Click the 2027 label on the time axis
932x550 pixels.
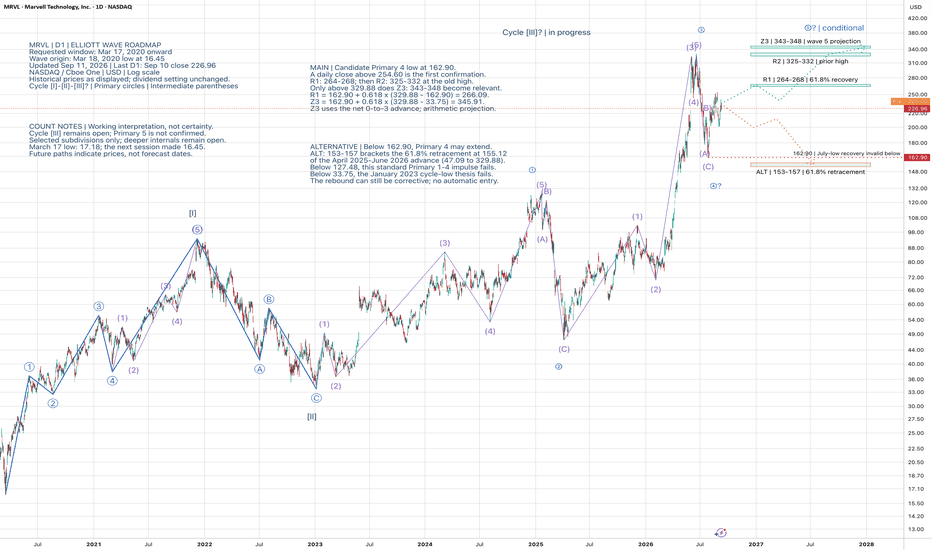pos(756,544)
